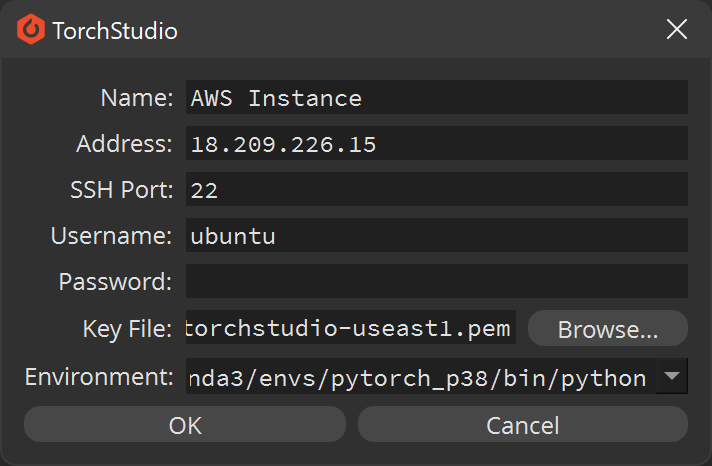
Task: Browse for a key file
Action: pos(608,328)
